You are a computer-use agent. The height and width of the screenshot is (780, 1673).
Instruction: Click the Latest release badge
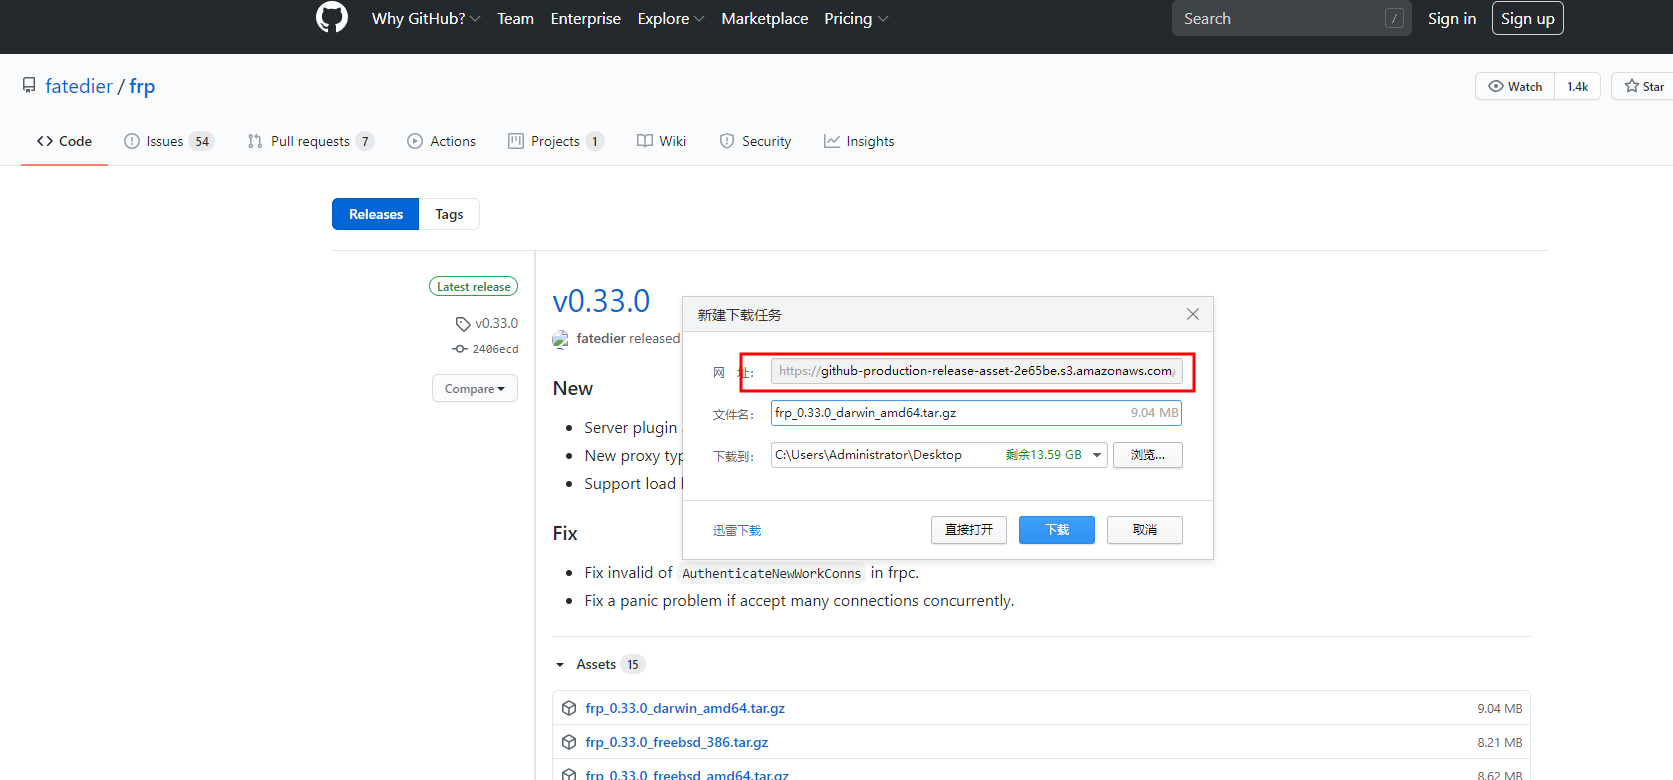tap(473, 286)
